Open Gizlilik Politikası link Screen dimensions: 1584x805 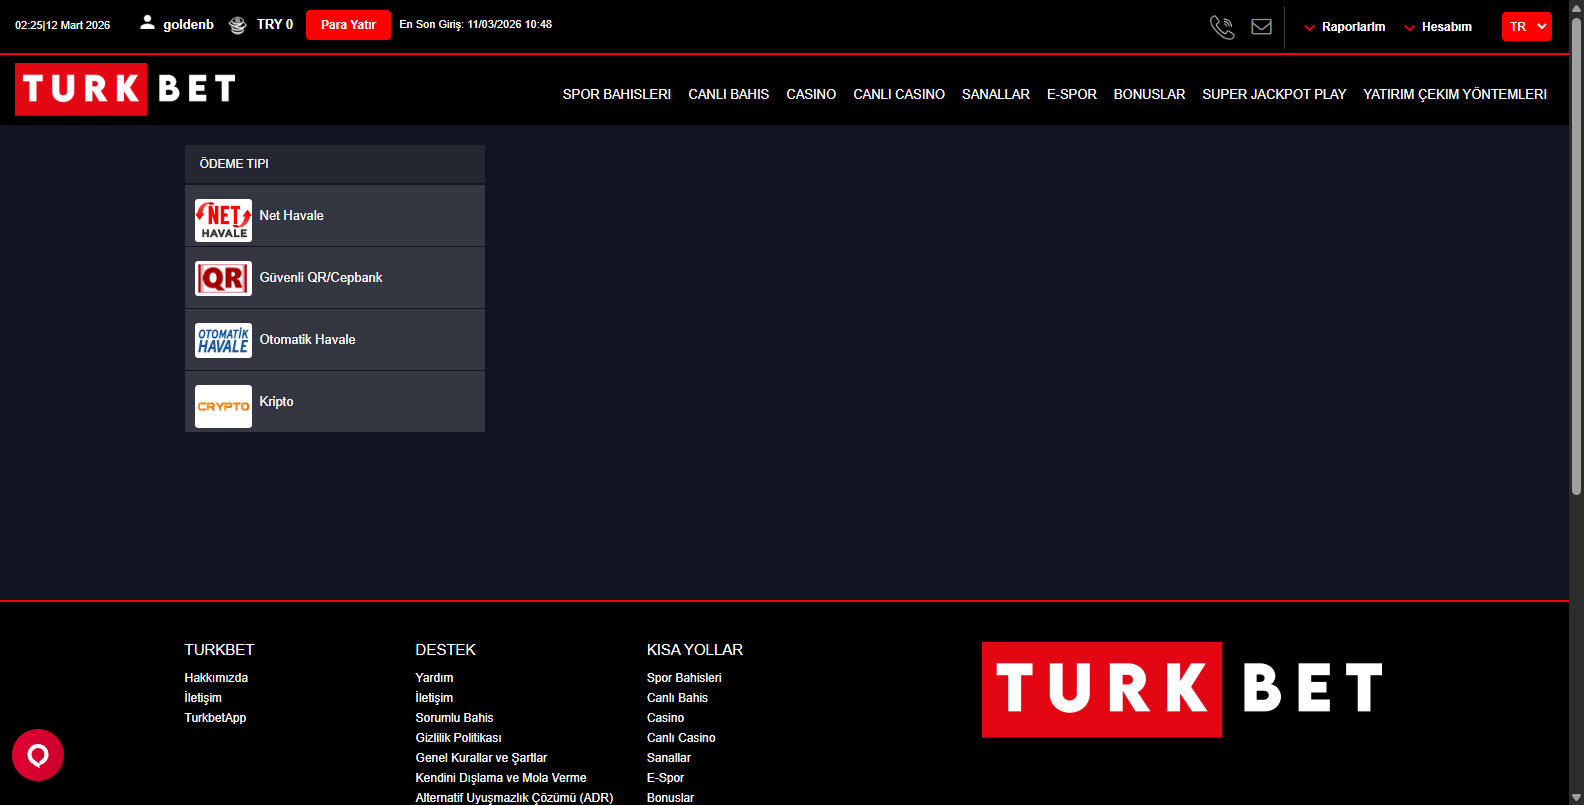tap(458, 738)
